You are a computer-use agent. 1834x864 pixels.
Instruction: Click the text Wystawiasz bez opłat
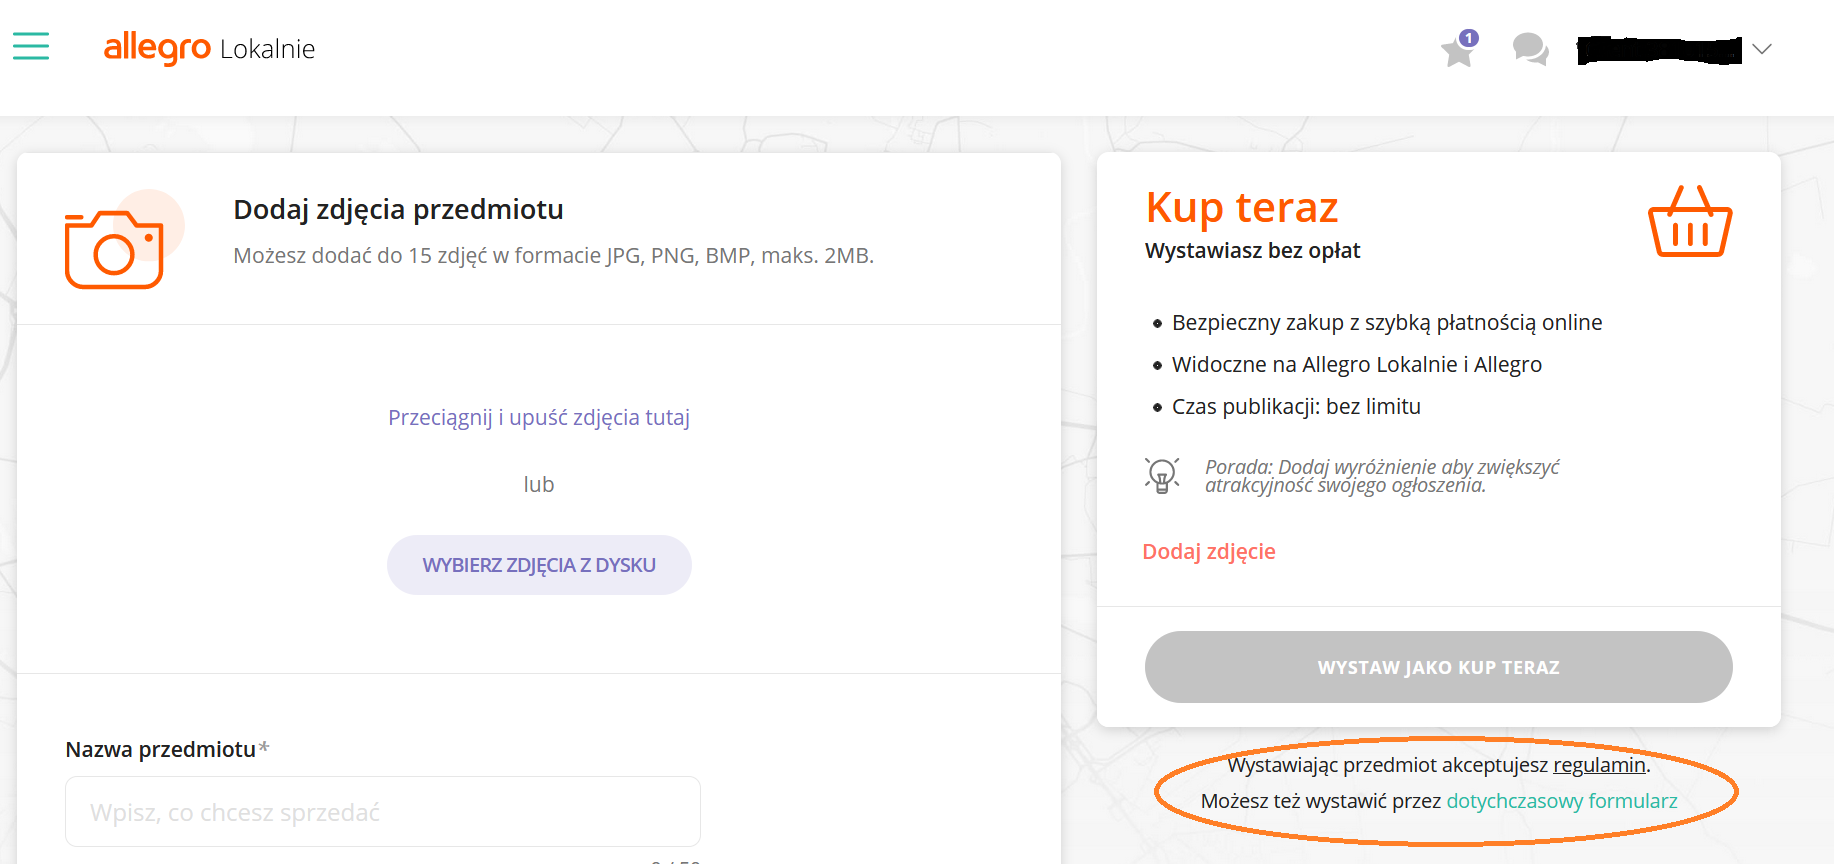(1252, 250)
